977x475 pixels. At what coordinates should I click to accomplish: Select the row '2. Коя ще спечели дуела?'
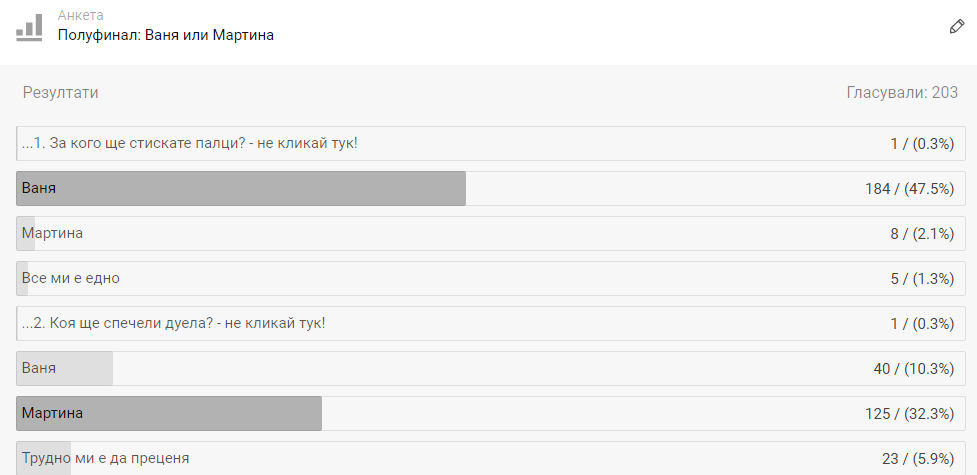click(x=491, y=323)
